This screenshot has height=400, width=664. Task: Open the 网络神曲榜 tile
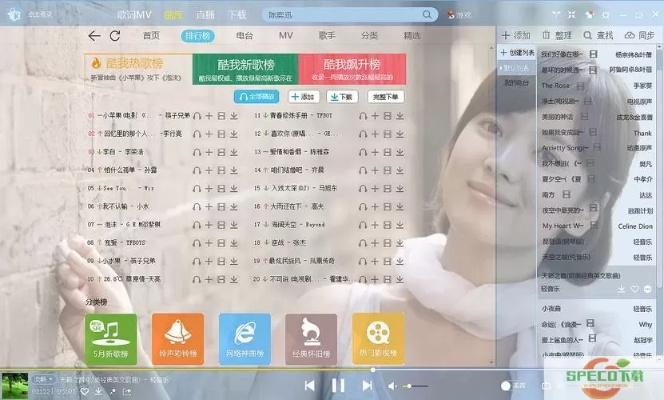click(x=244, y=338)
